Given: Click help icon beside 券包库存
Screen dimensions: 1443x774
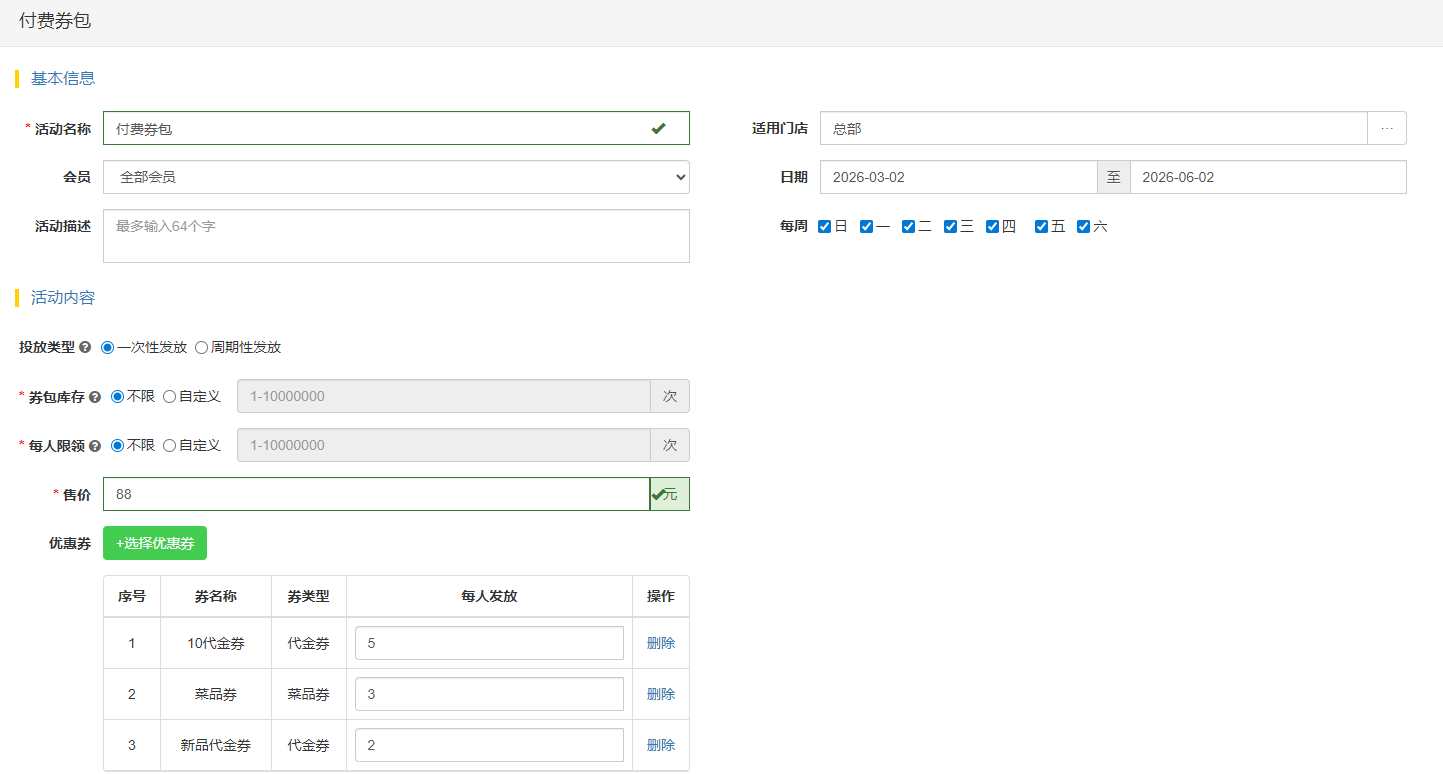Looking at the screenshot, I should 95,397.
